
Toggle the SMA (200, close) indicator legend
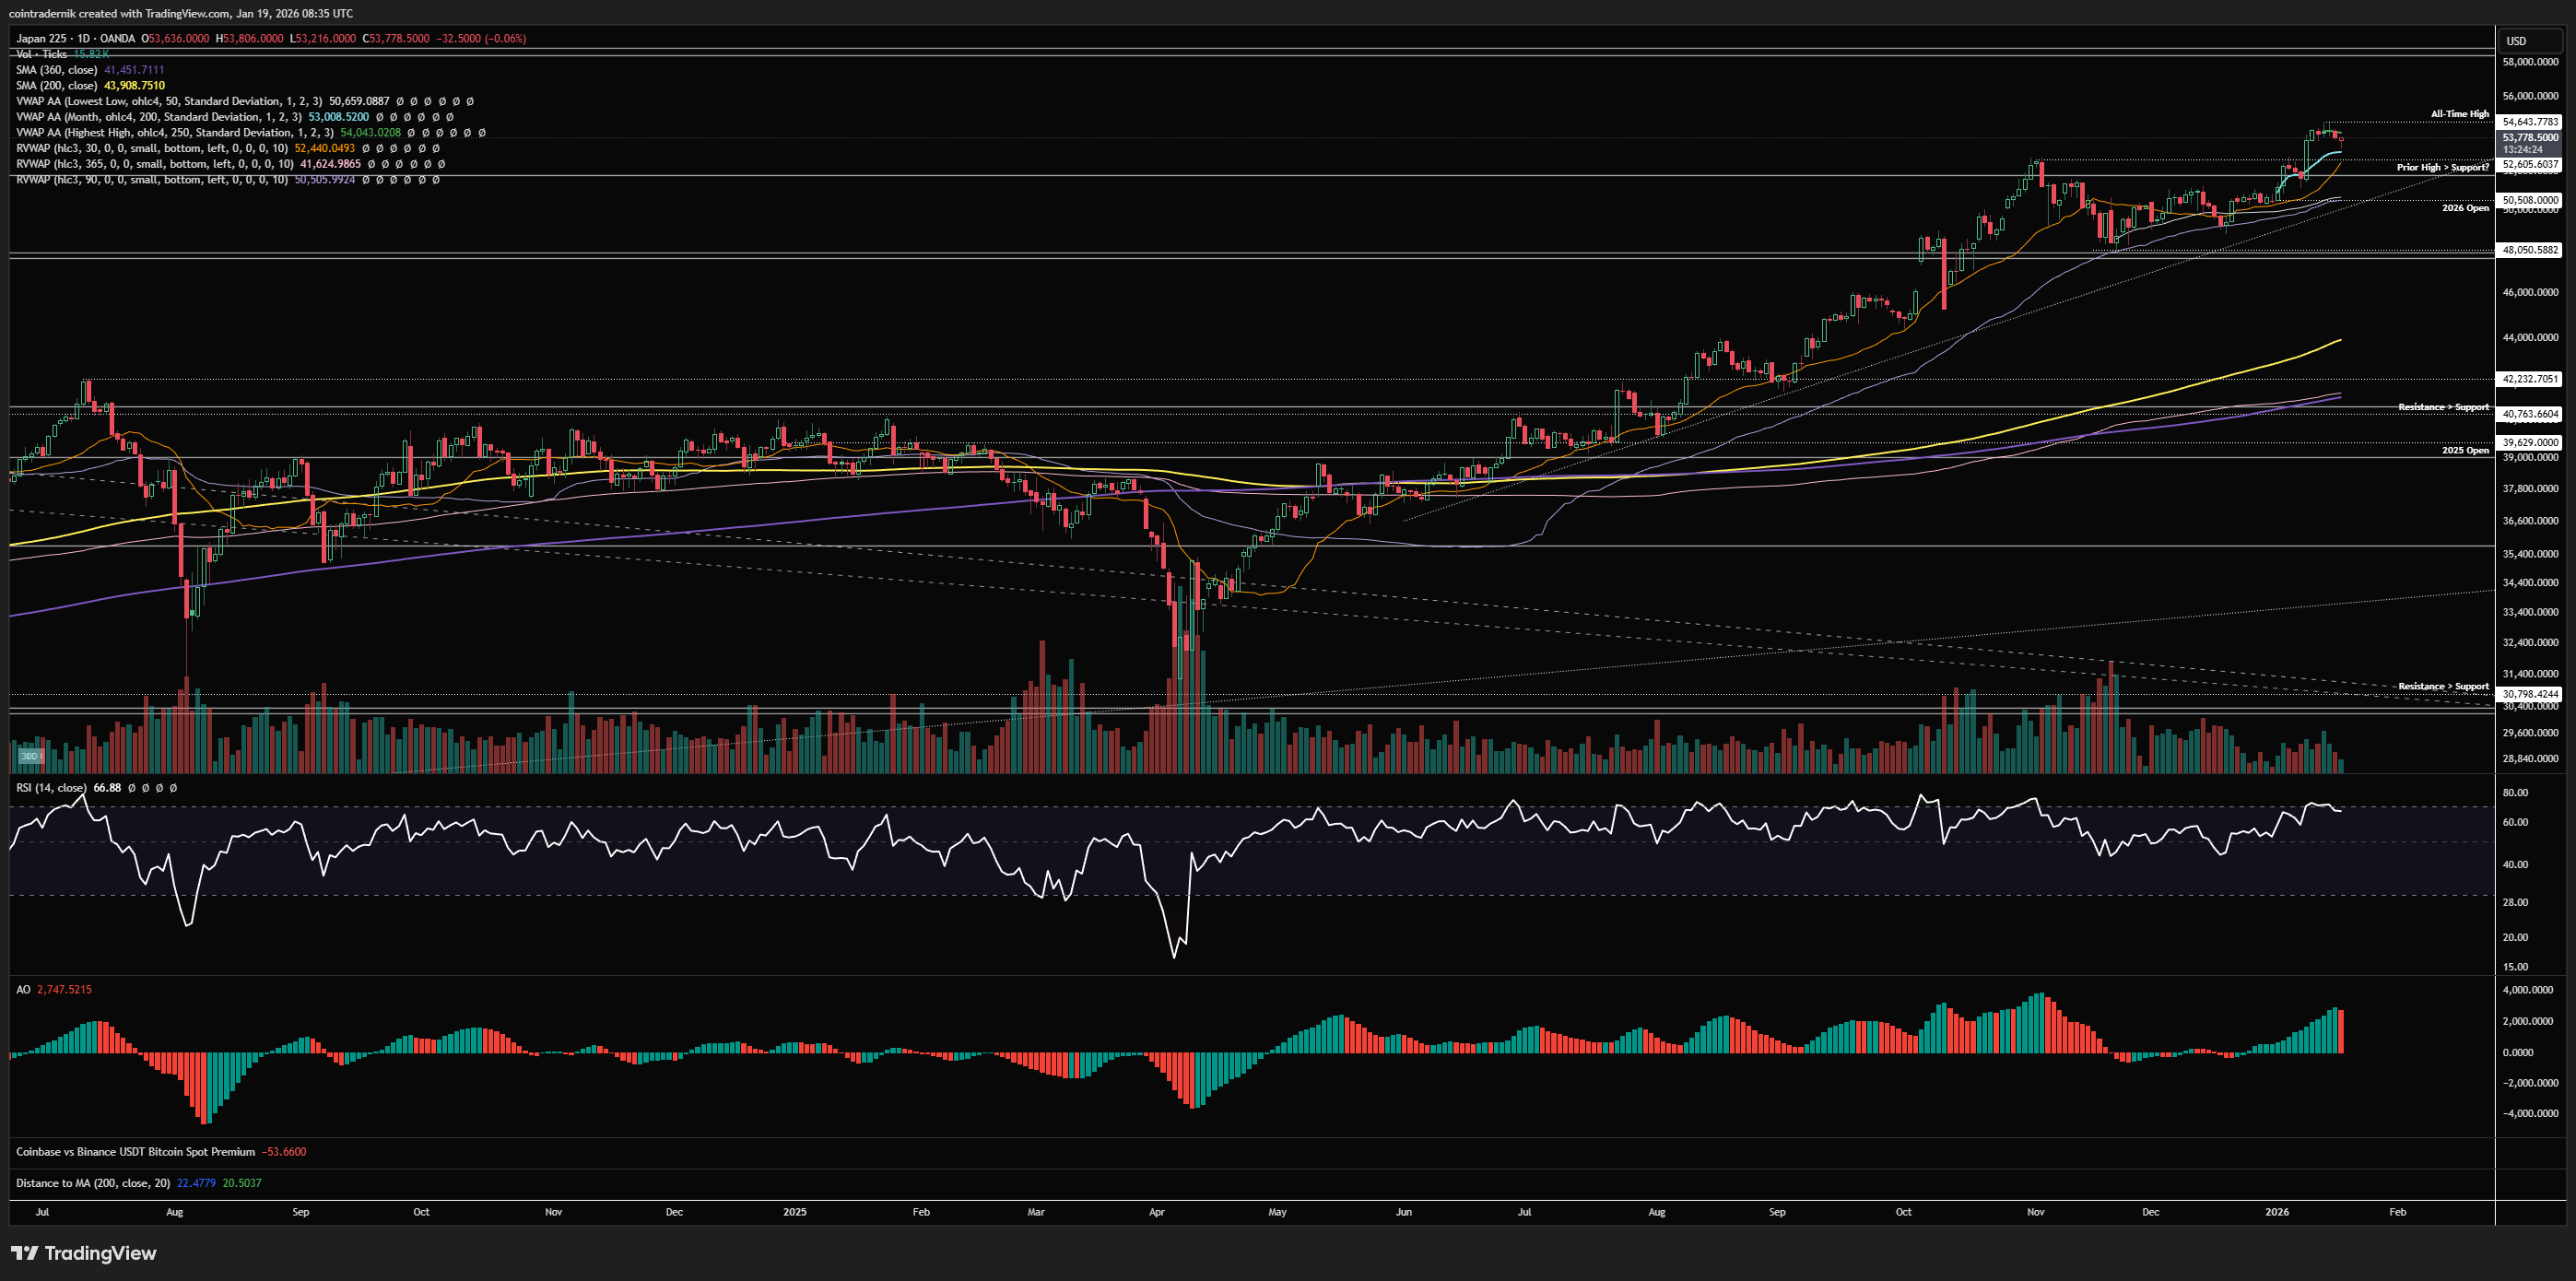coord(56,86)
